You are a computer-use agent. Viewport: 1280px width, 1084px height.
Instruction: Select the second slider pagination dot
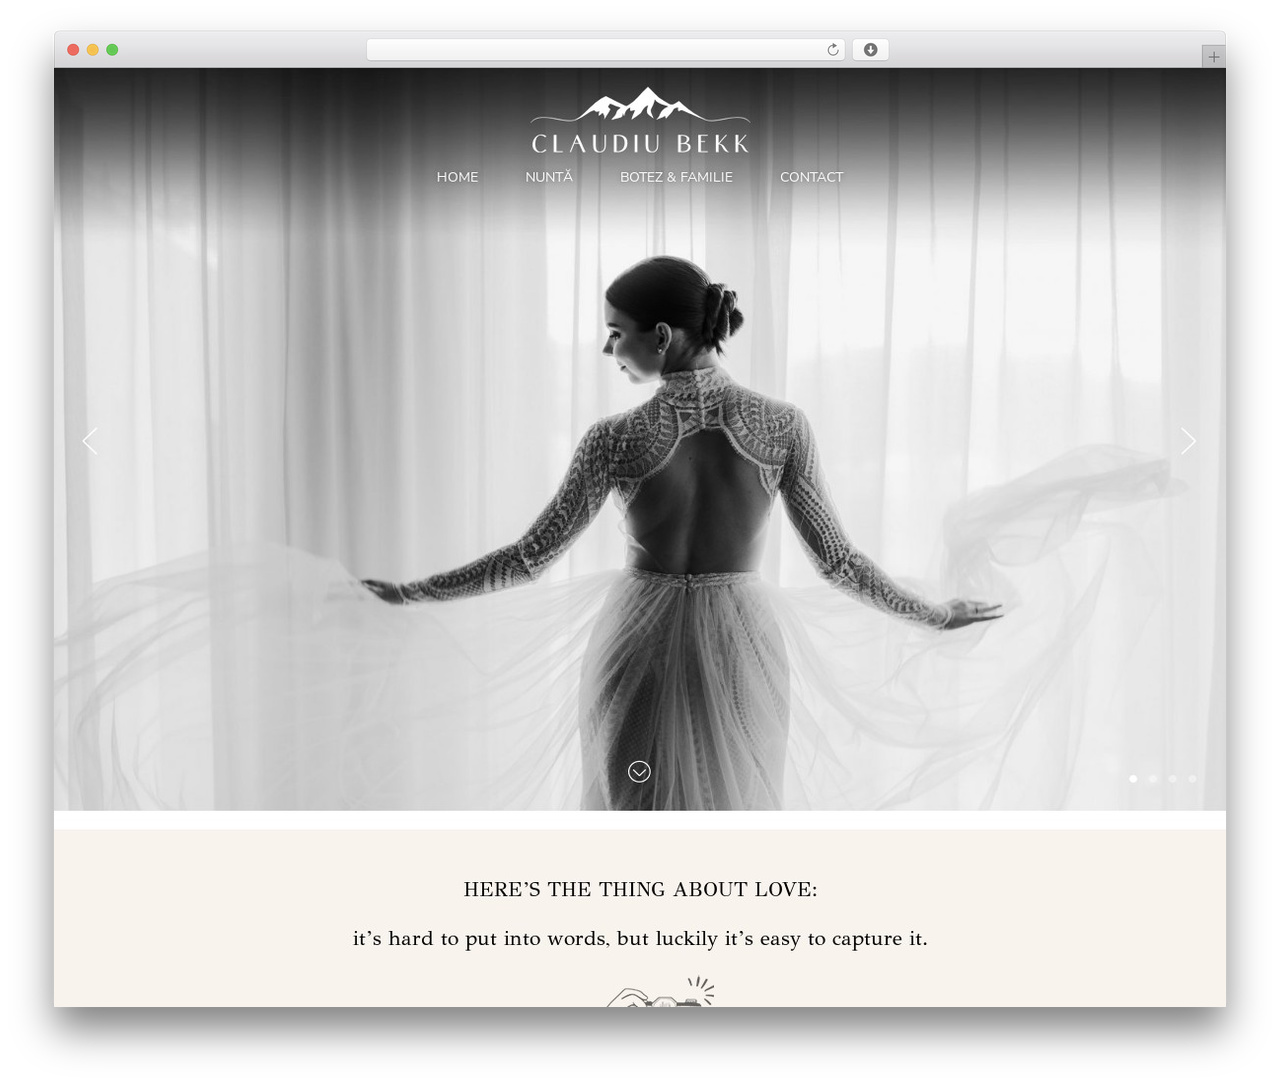[1153, 778]
